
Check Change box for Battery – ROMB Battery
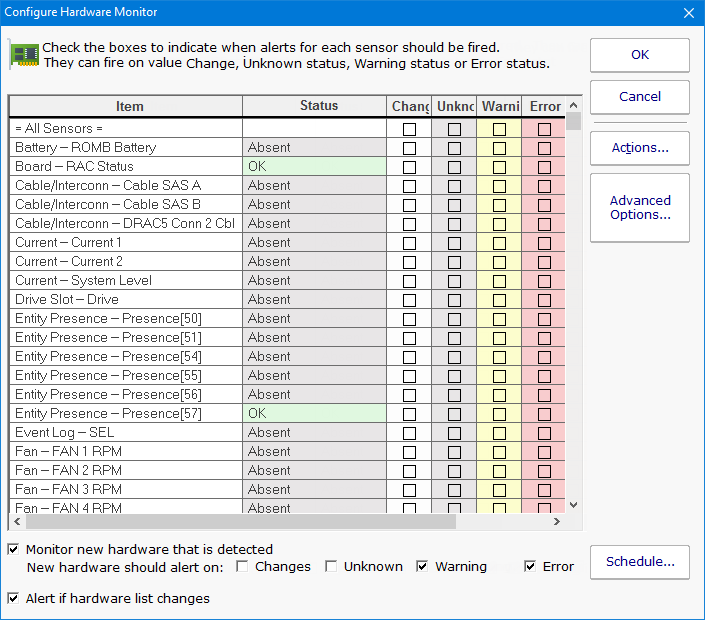[409, 148]
